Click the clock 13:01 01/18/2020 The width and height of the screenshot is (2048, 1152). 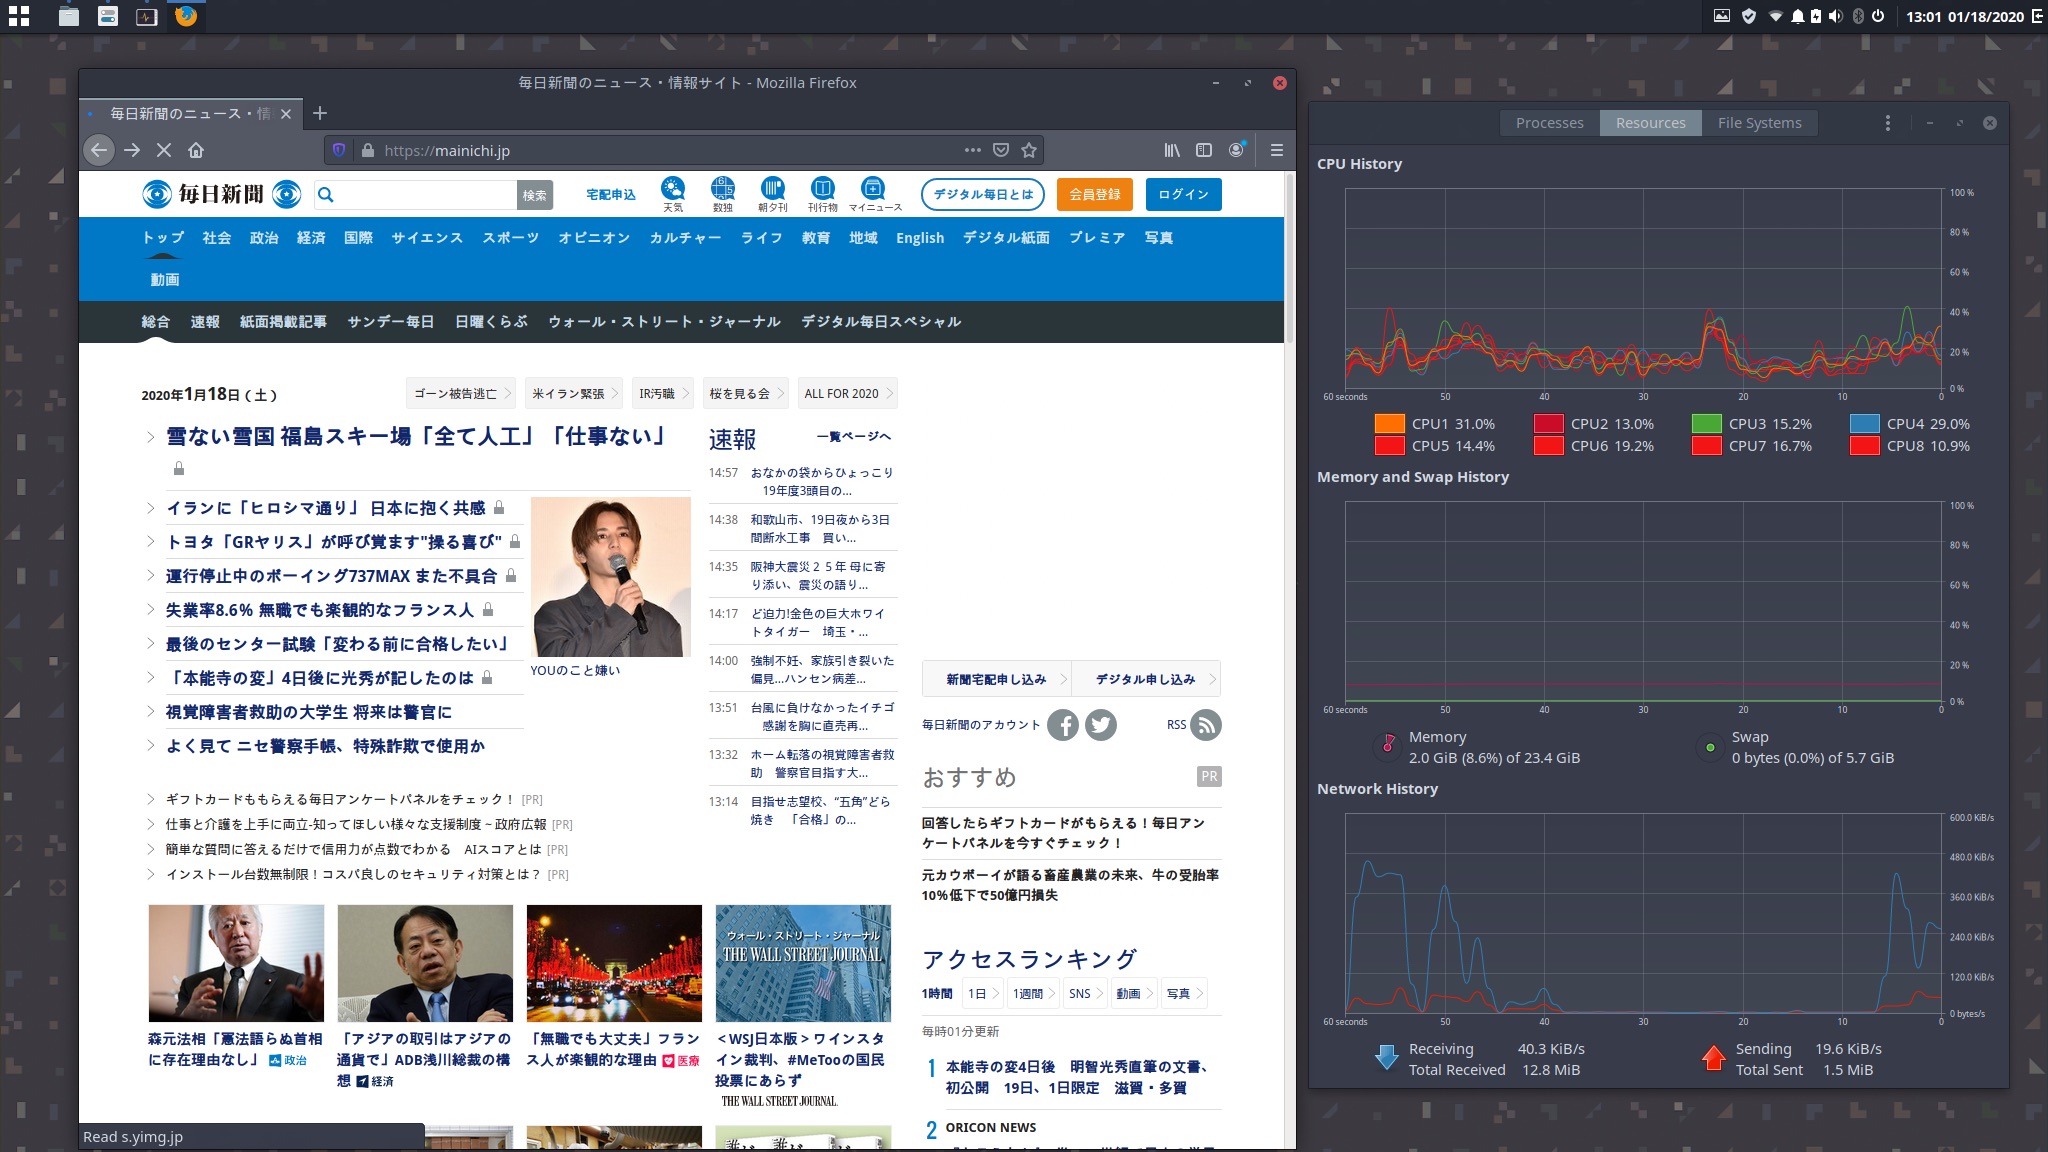click(x=1964, y=16)
